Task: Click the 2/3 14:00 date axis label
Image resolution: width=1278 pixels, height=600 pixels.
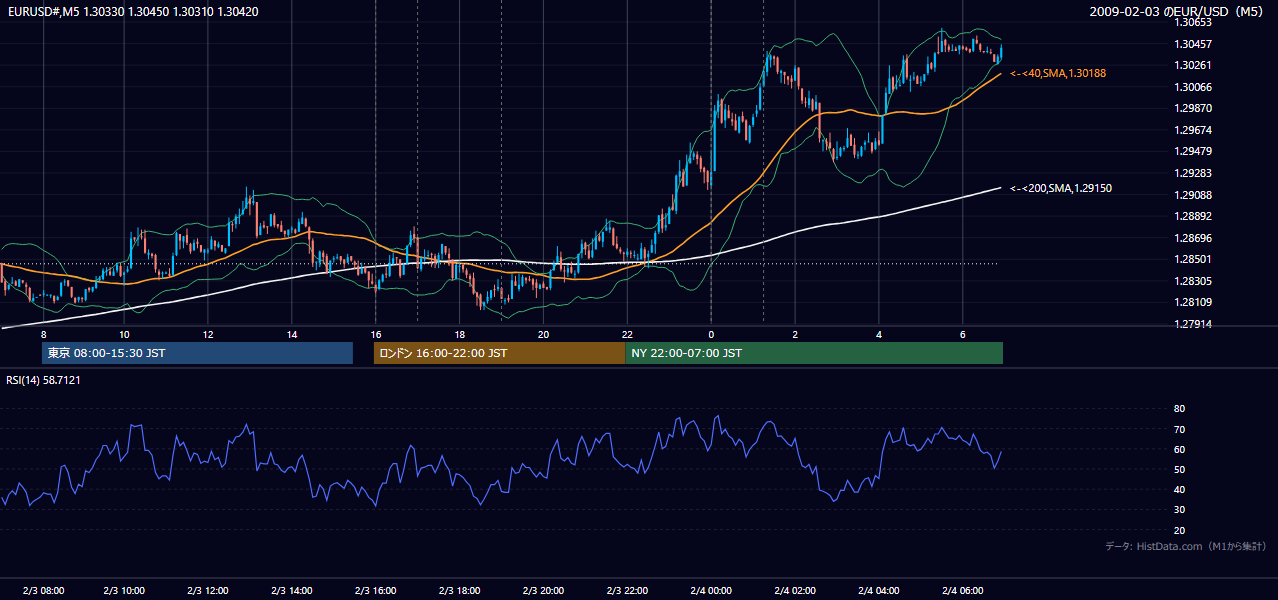Action: pyautogui.click(x=292, y=591)
